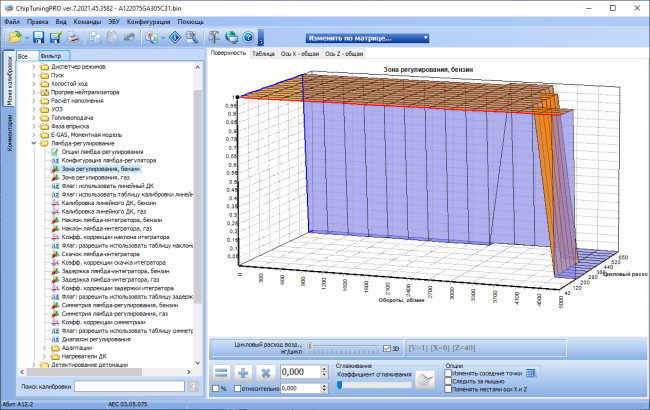Open the 'Команды' menu

tap(87, 22)
